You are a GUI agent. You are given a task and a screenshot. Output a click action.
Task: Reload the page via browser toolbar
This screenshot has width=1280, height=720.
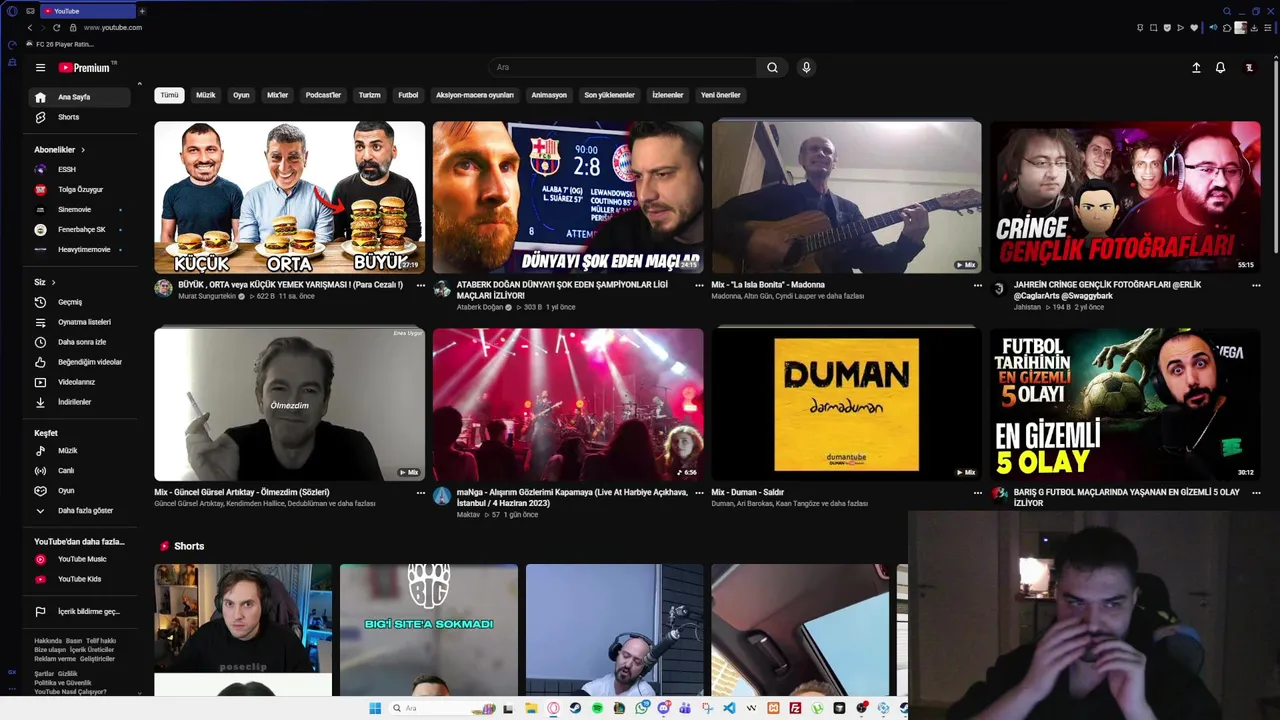pos(56,28)
